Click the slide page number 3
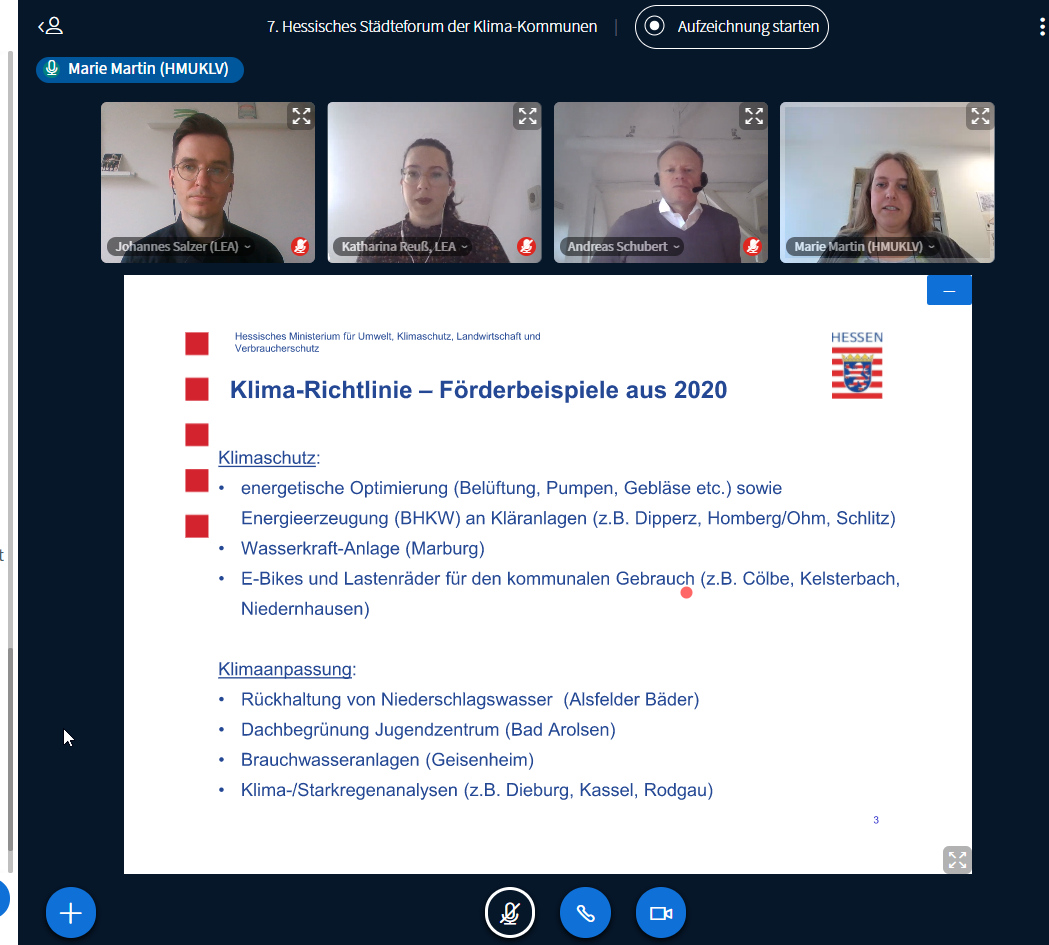 pos(876,820)
